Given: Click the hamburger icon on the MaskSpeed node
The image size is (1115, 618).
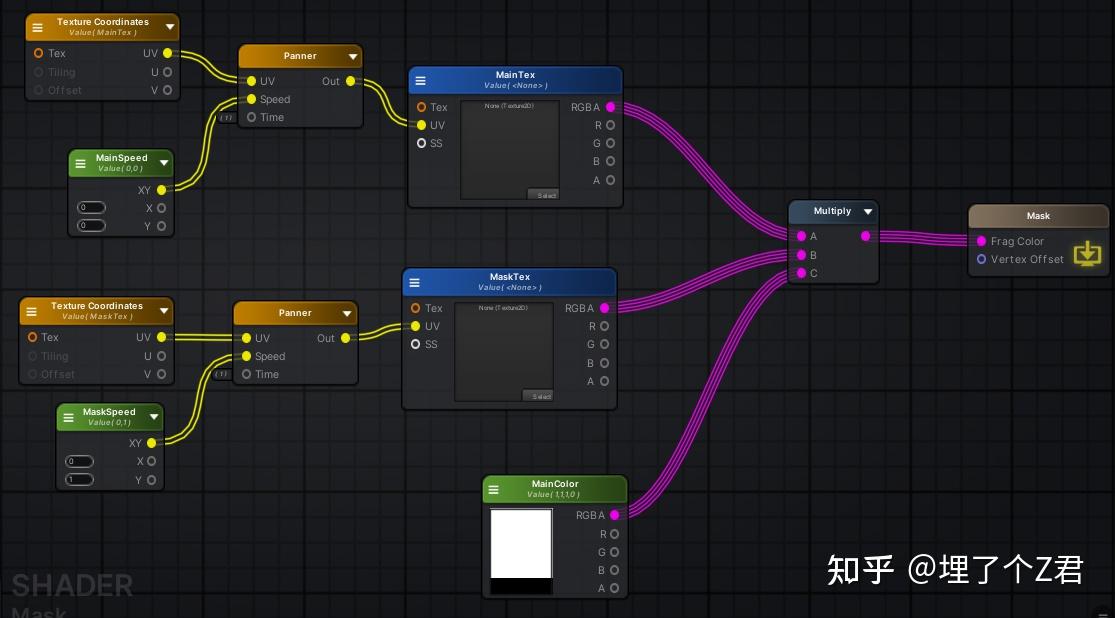Looking at the screenshot, I should click(70, 417).
